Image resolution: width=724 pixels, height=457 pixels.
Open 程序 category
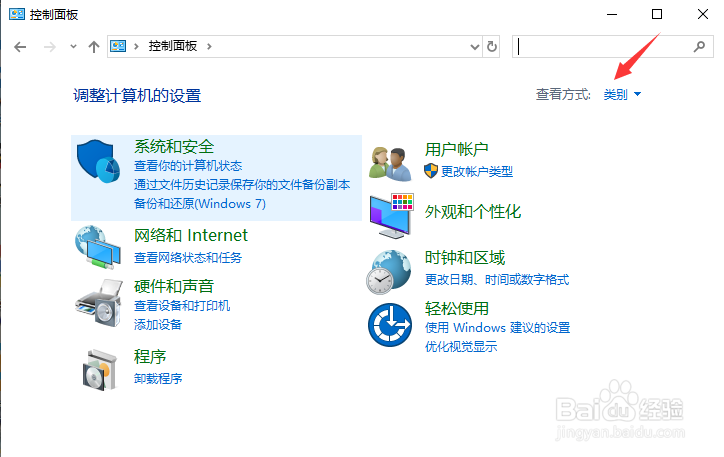pyautogui.click(x=150, y=357)
